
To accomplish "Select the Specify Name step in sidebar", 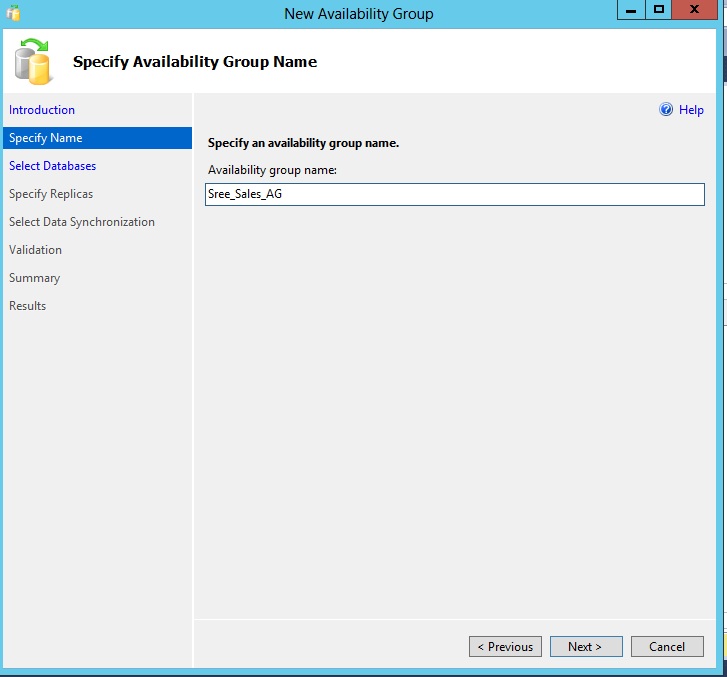I will (46, 138).
